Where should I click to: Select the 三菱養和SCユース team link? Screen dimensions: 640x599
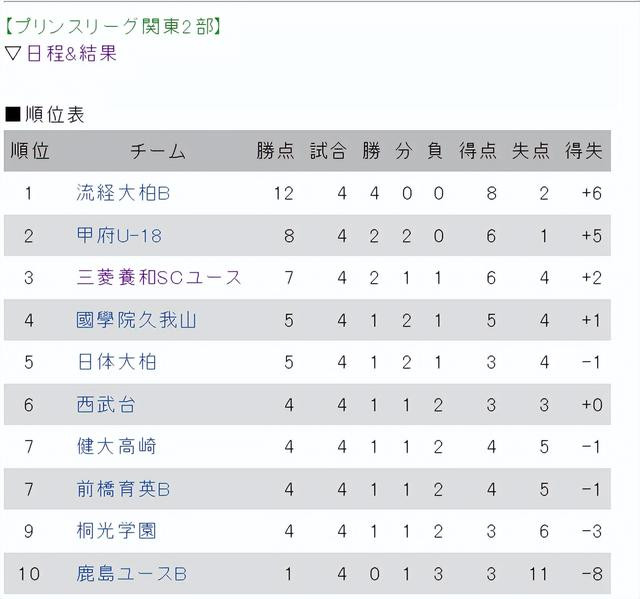click(x=159, y=277)
